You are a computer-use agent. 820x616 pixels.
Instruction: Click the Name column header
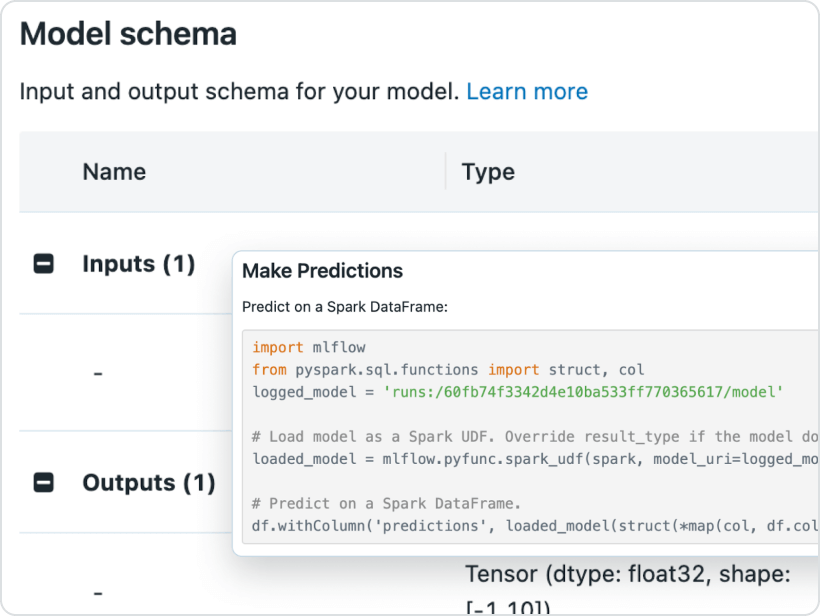114,172
